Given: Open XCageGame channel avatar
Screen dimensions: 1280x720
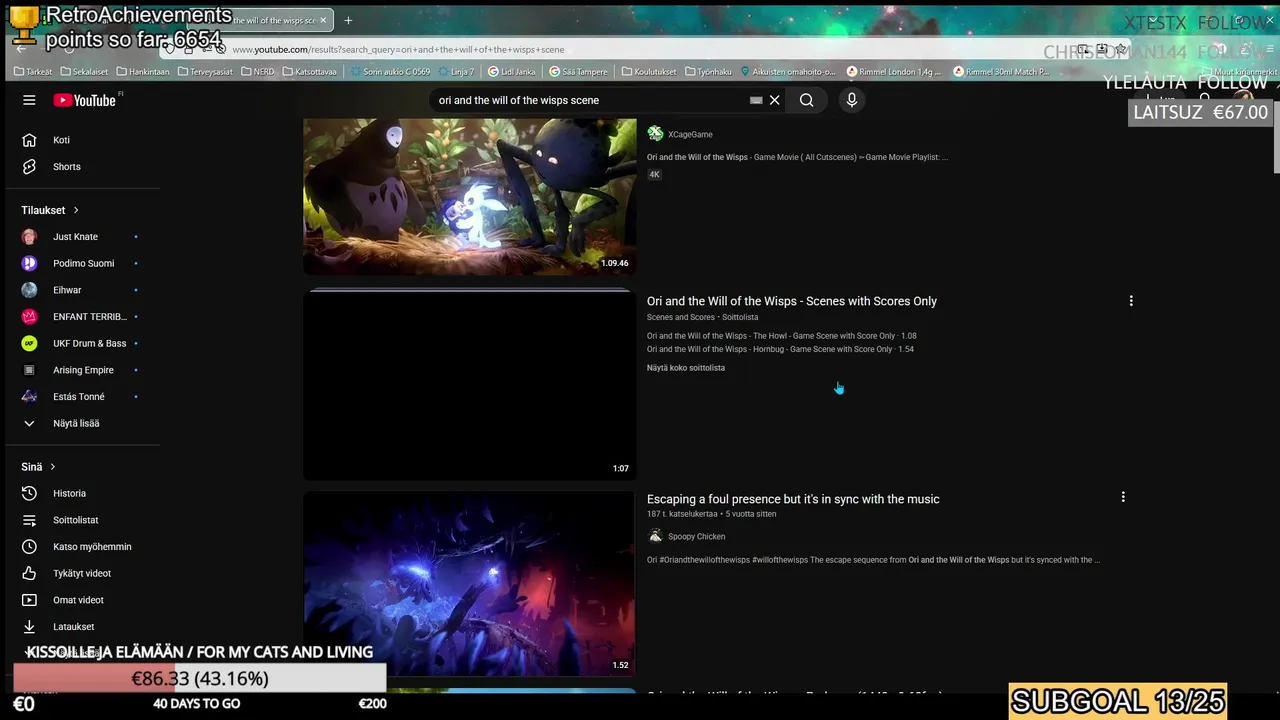Looking at the screenshot, I should point(655,134).
